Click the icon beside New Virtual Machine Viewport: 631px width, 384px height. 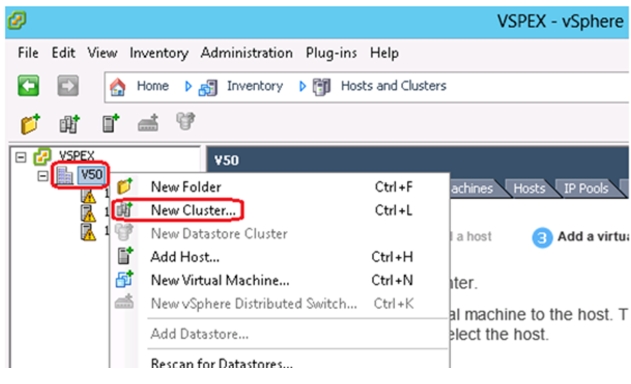124,279
